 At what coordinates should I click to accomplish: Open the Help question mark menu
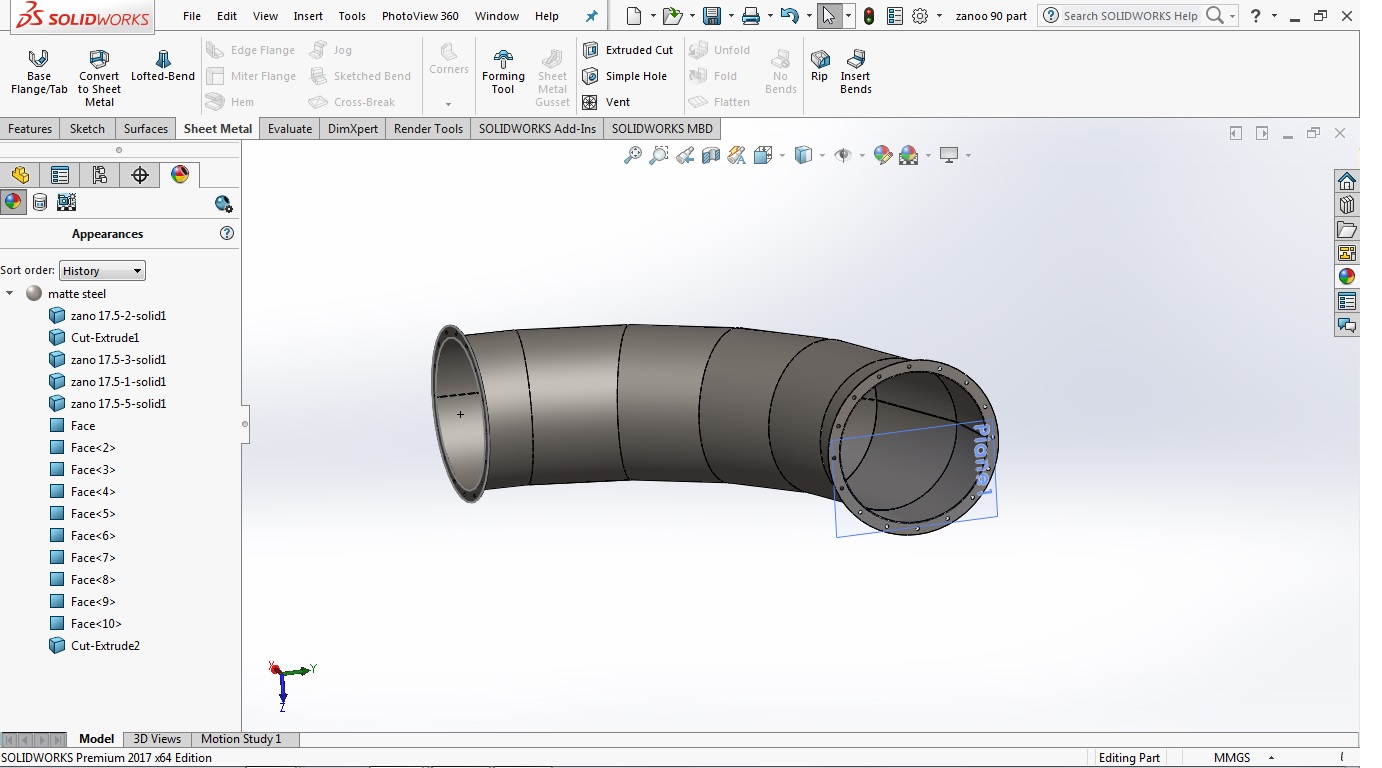coord(1255,16)
